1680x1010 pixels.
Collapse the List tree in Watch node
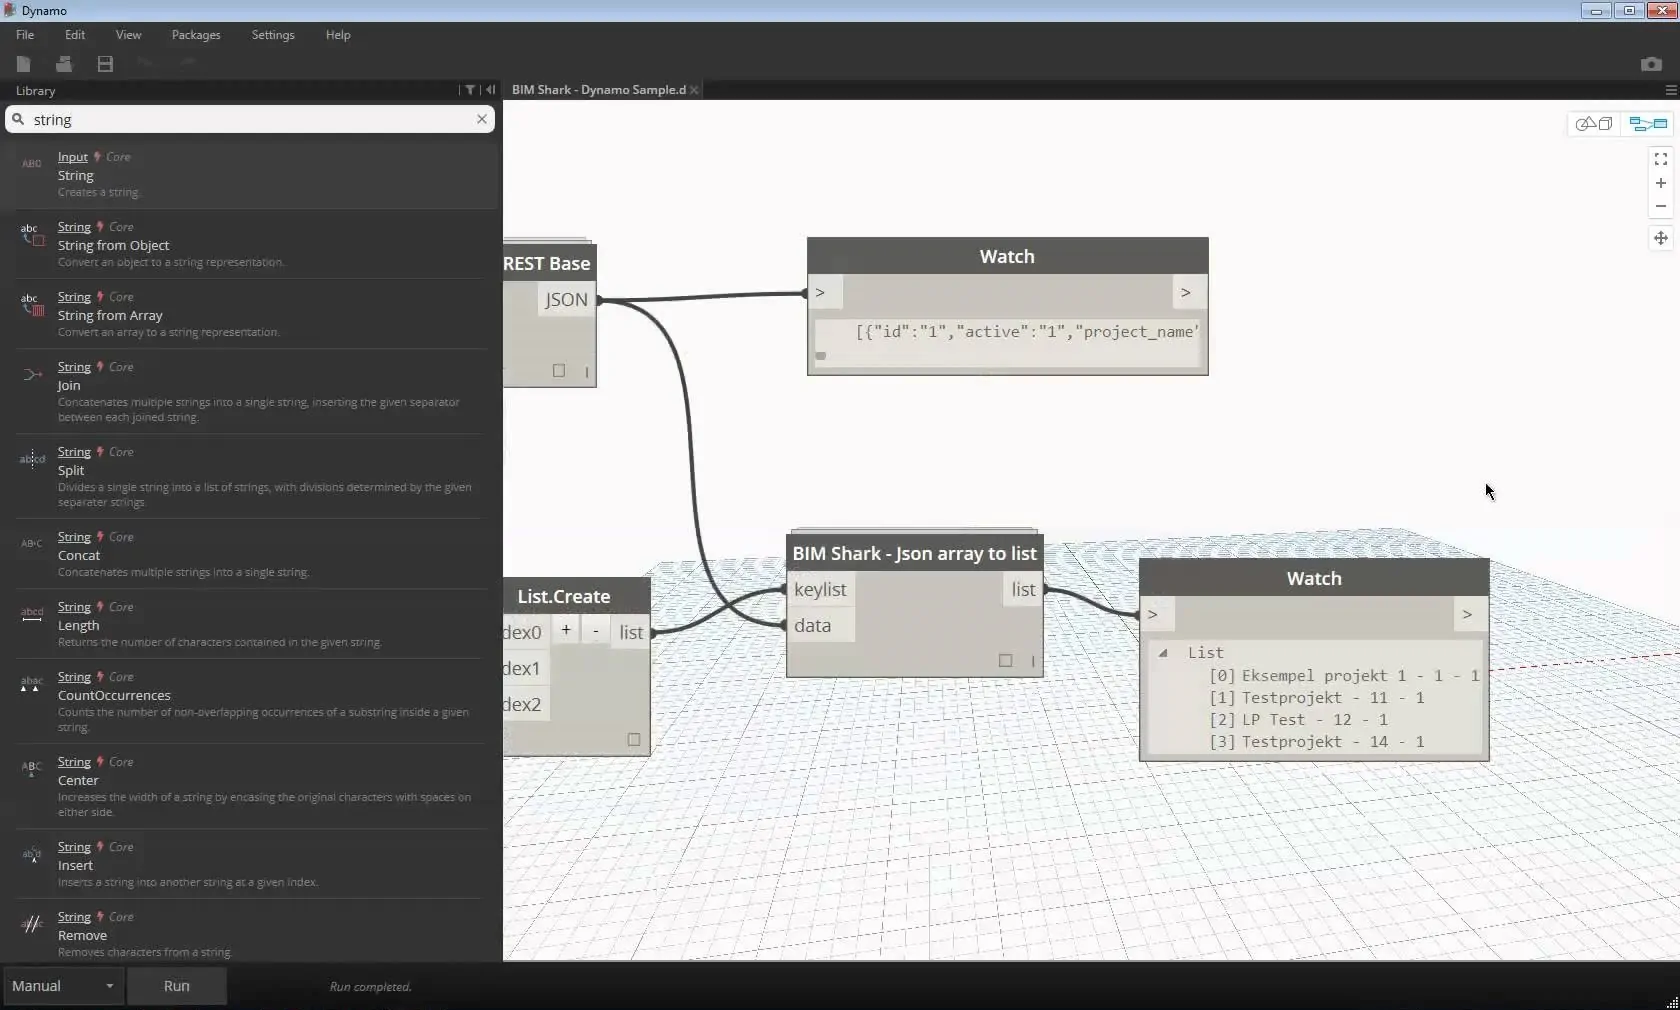[1163, 653]
